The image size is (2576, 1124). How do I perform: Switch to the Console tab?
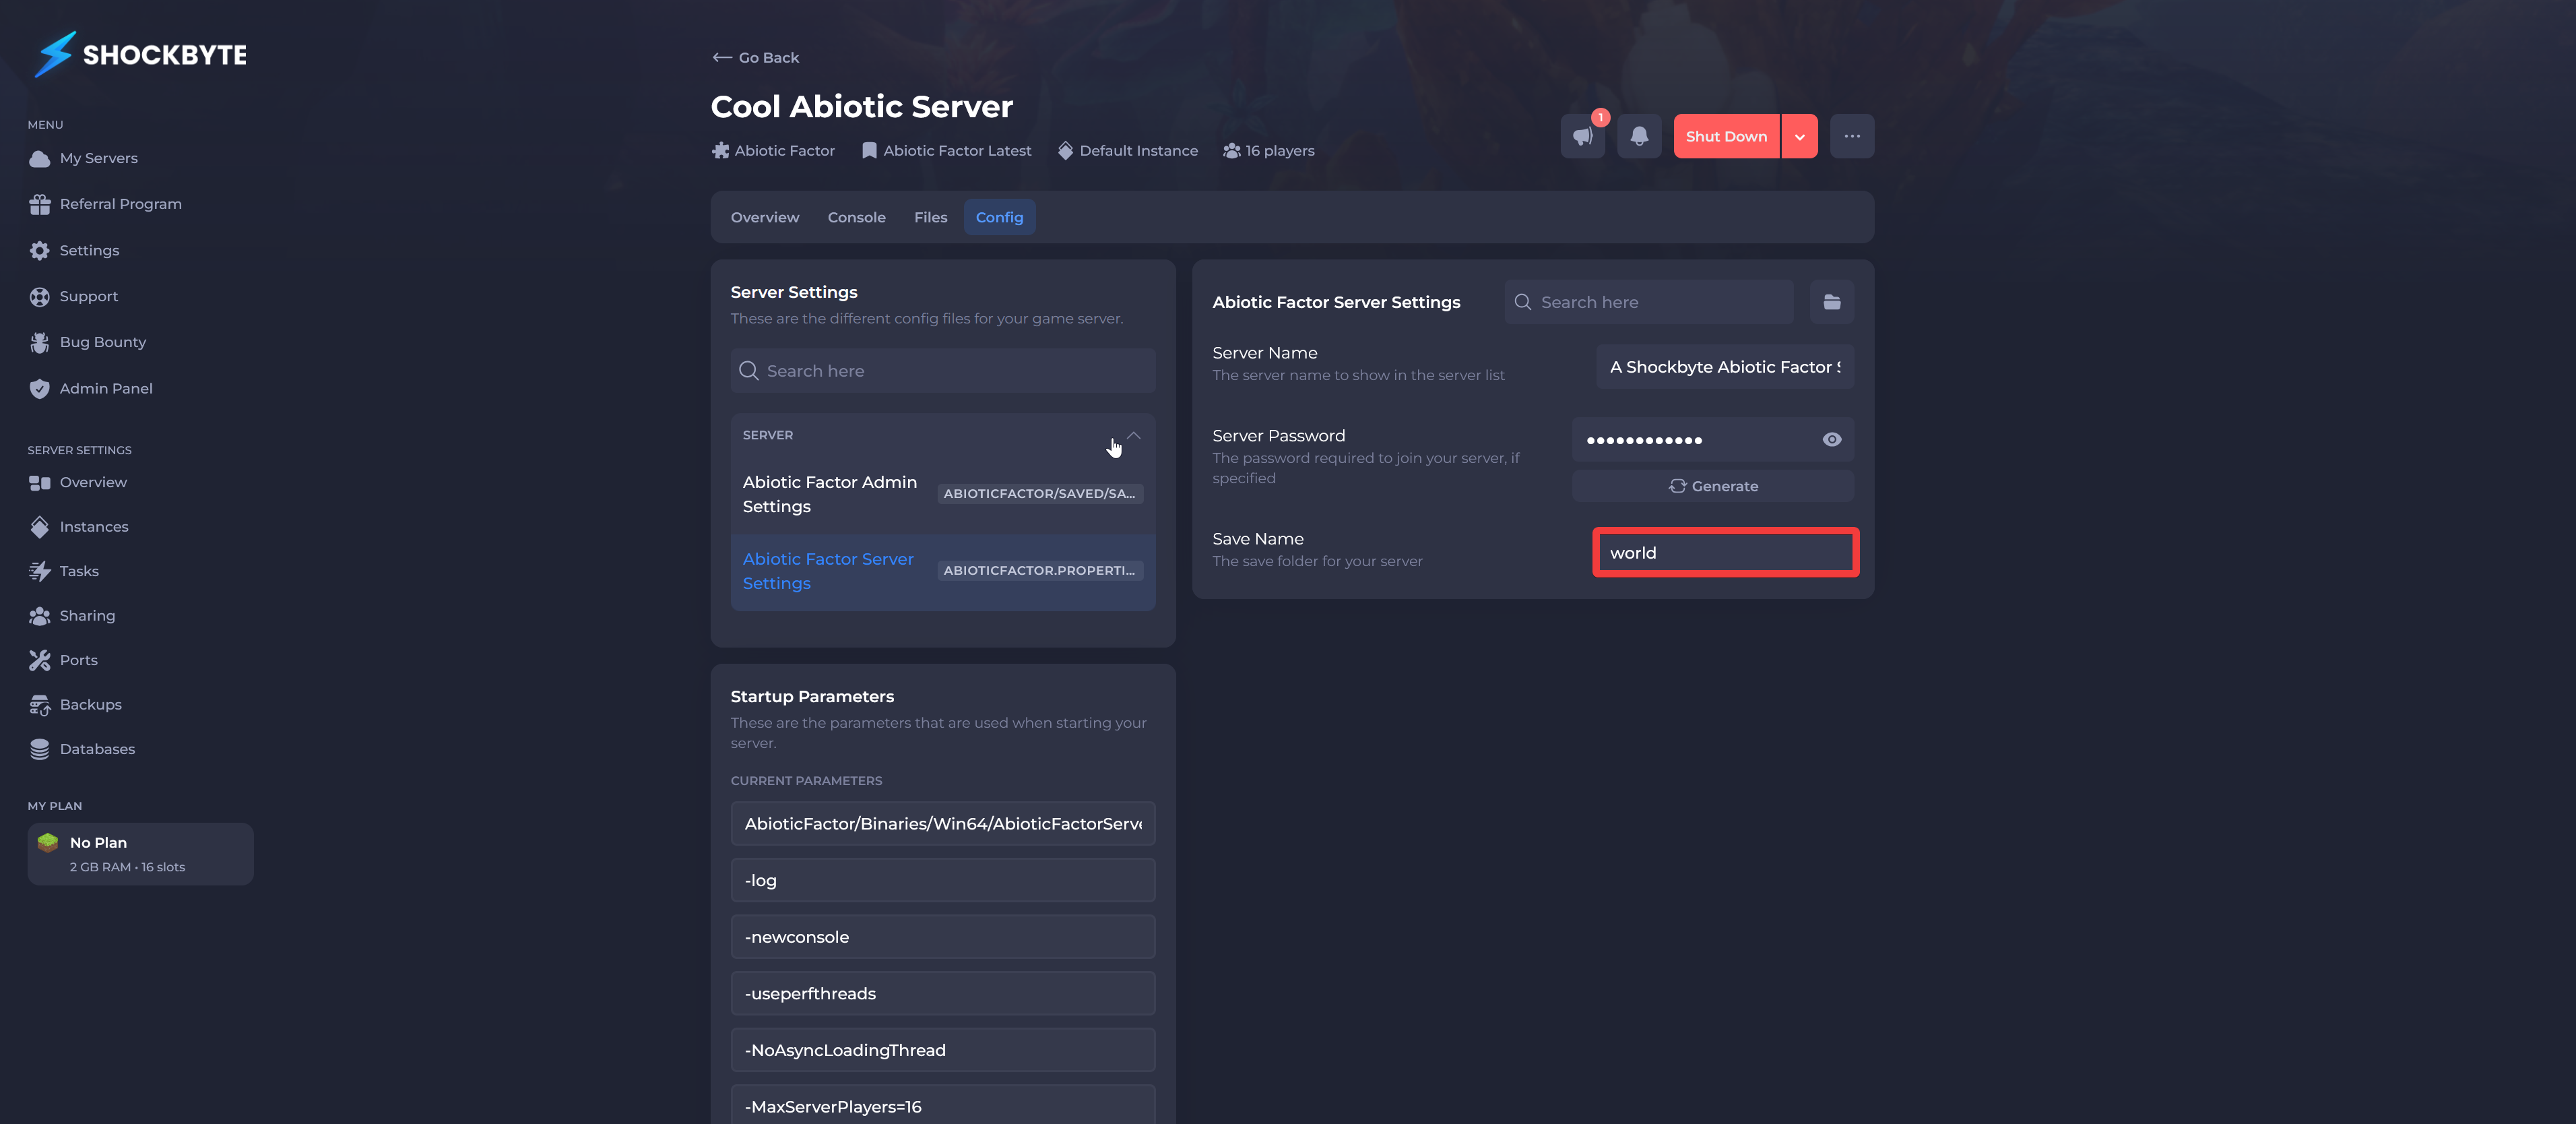(856, 217)
